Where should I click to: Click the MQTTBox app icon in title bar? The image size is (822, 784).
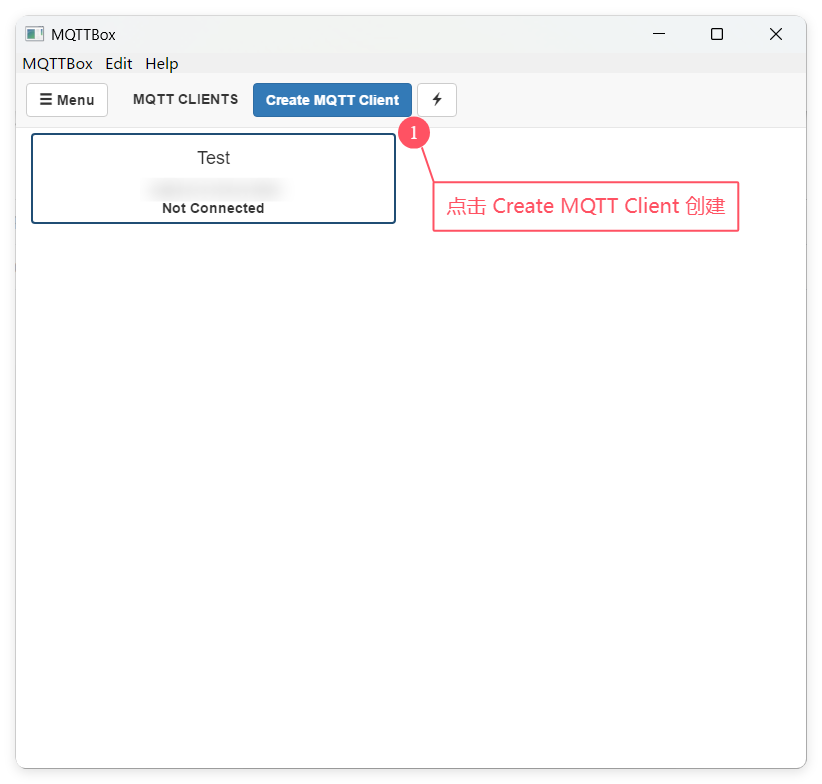tap(35, 34)
